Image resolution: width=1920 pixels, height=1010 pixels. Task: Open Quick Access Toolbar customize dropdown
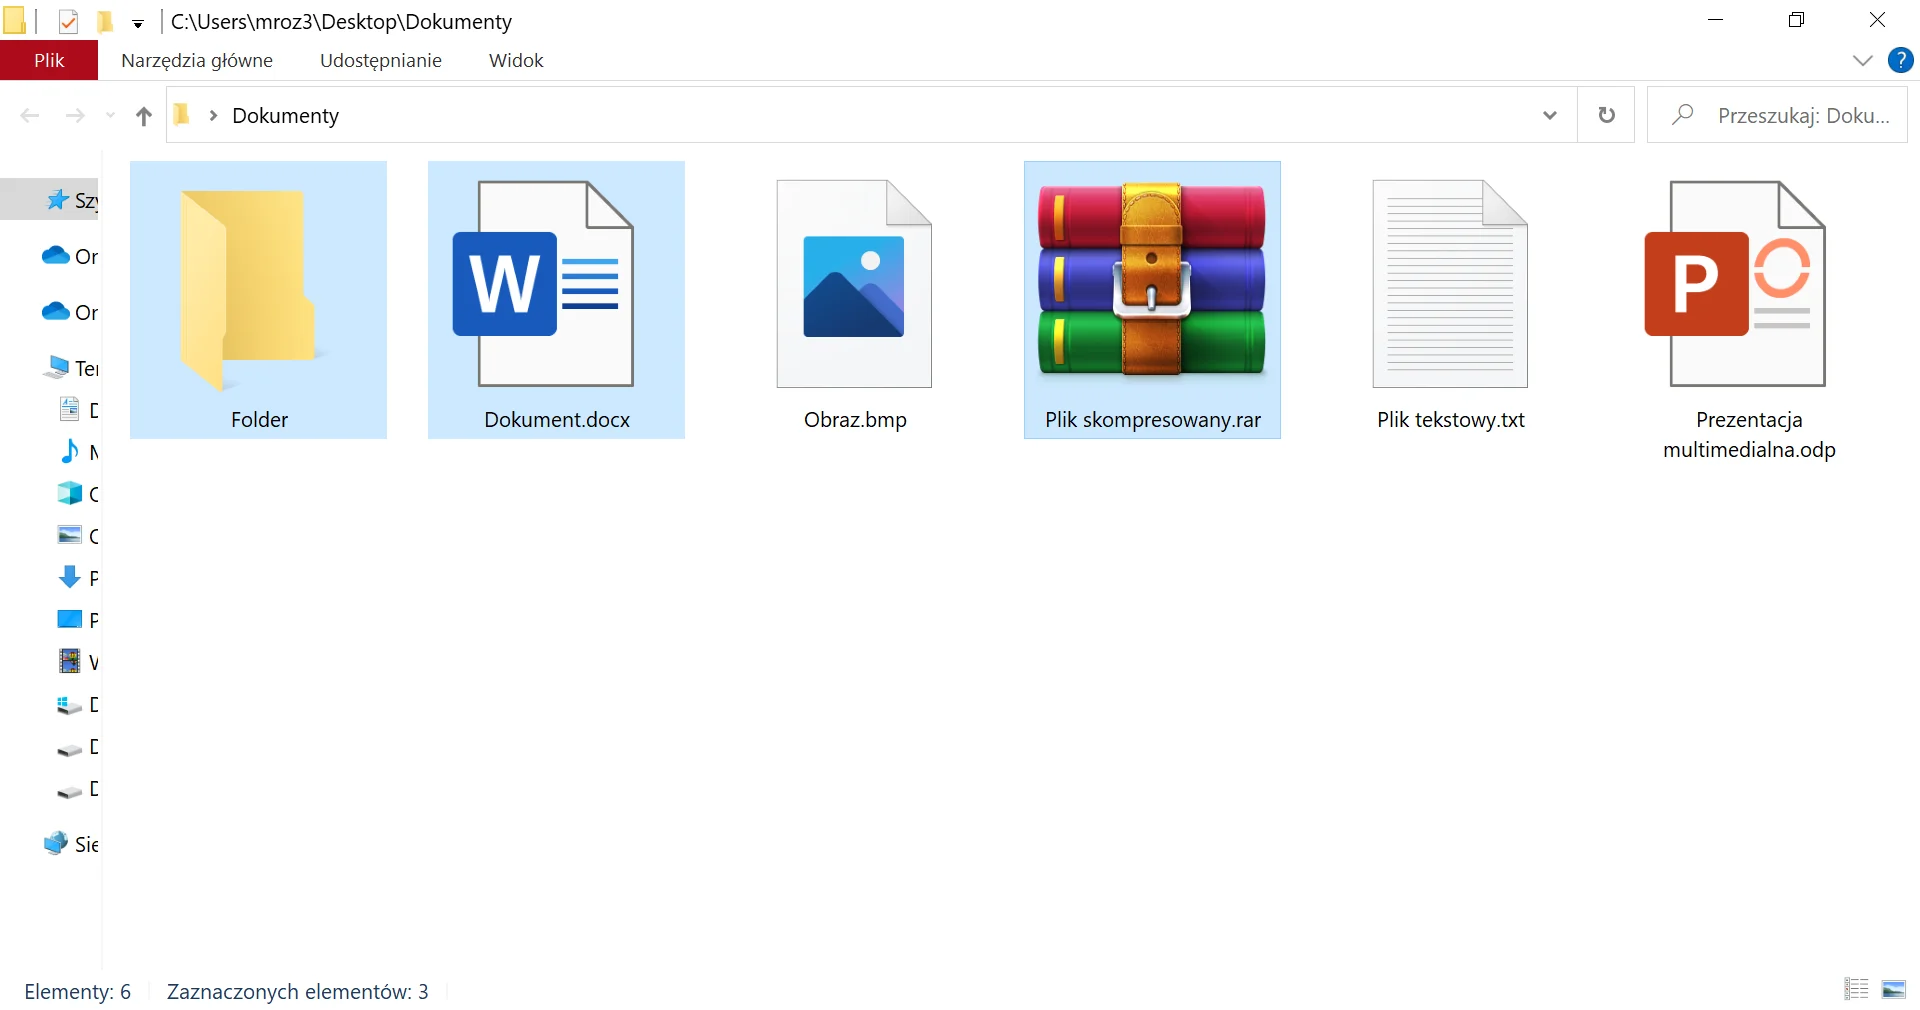point(138,23)
